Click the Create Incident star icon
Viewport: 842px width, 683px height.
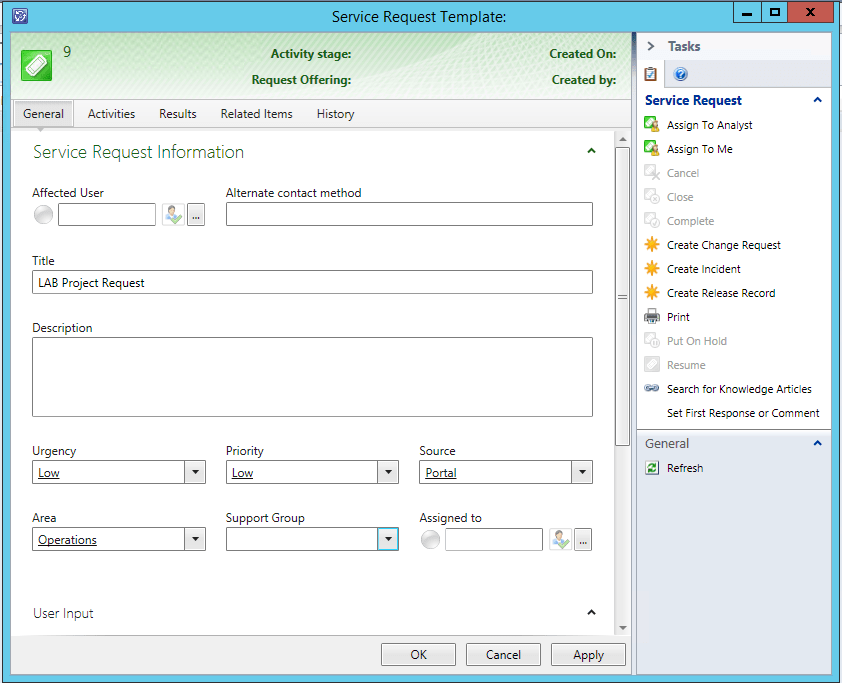click(x=652, y=269)
